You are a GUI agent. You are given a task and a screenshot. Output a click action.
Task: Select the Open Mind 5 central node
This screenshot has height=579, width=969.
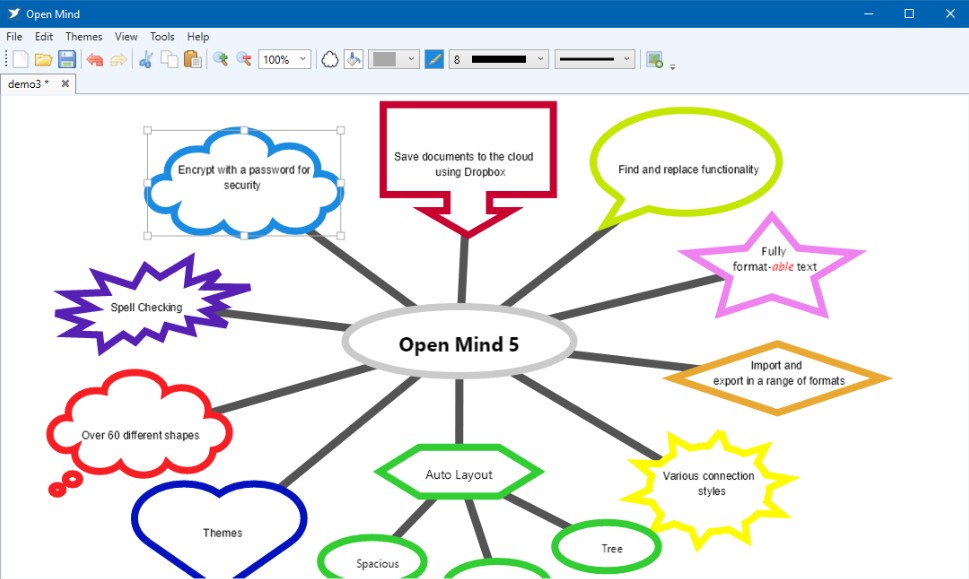pos(460,343)
